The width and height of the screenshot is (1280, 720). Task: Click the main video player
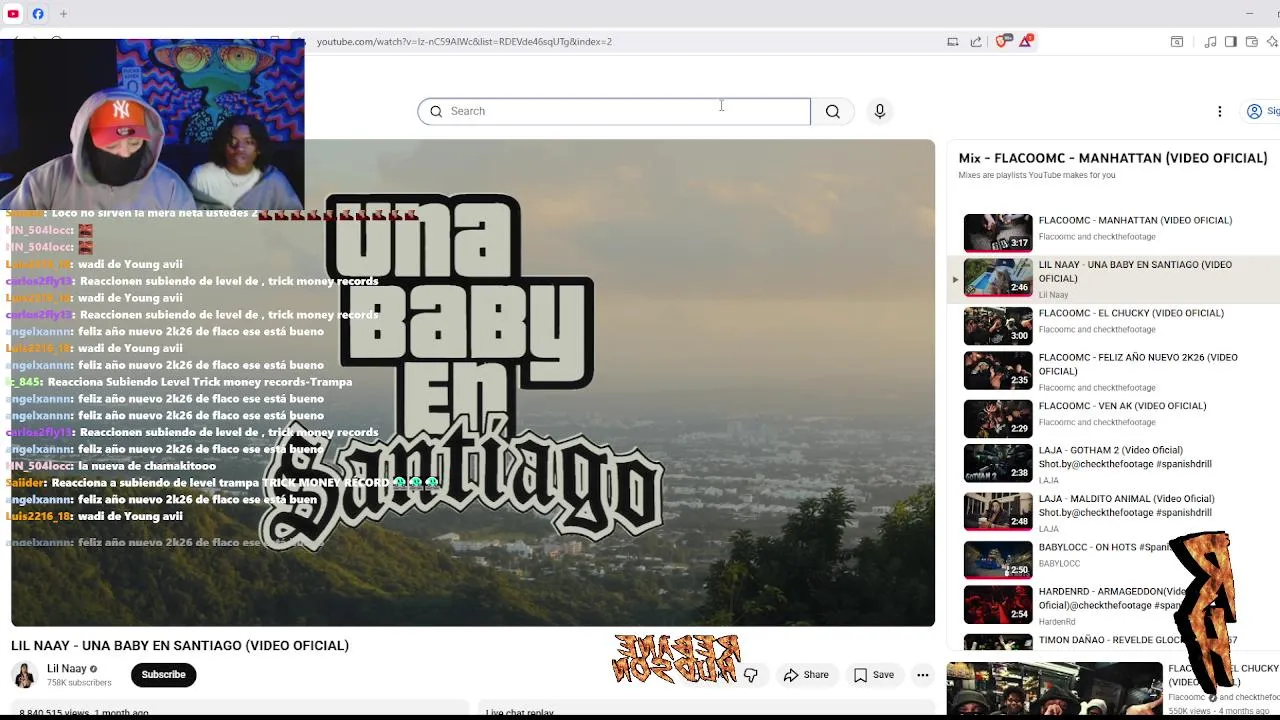click(473, 383)
